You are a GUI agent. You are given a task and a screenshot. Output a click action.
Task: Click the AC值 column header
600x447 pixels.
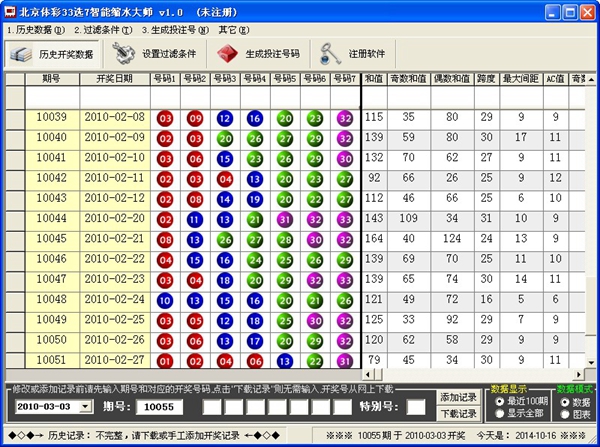pos(555,79)
